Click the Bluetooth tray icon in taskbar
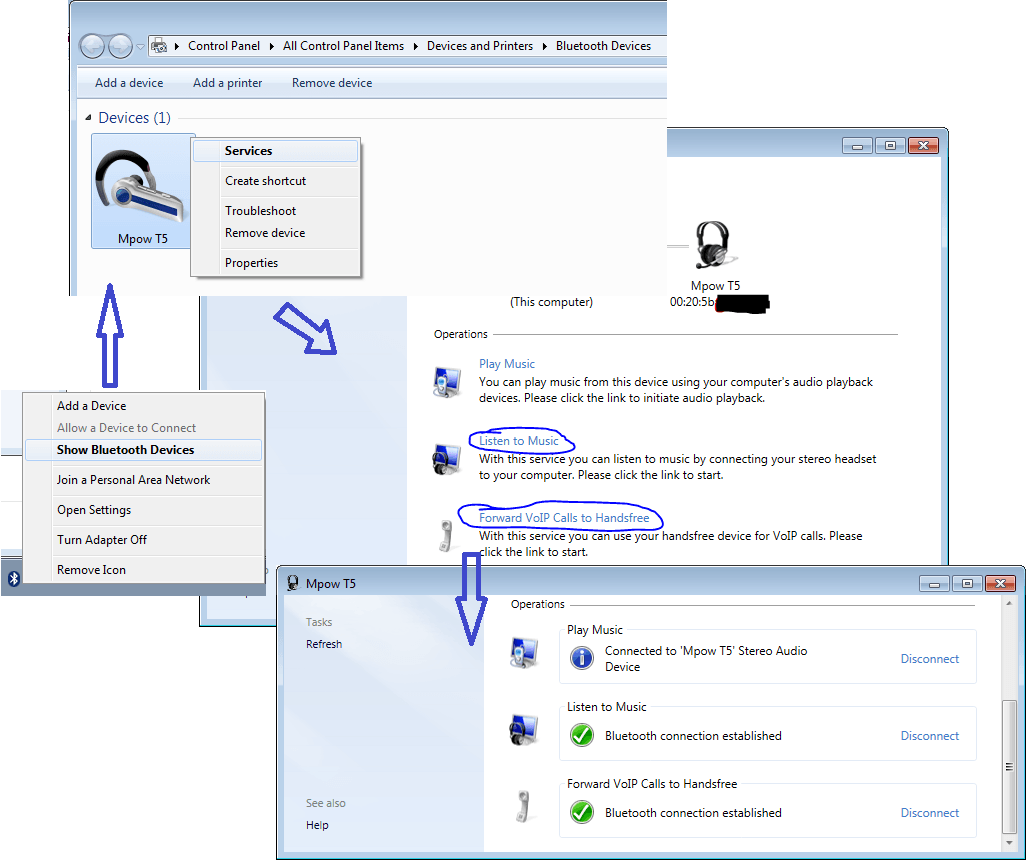Image resolution: width=1031 pixels, height=864 pixels. 14,579
